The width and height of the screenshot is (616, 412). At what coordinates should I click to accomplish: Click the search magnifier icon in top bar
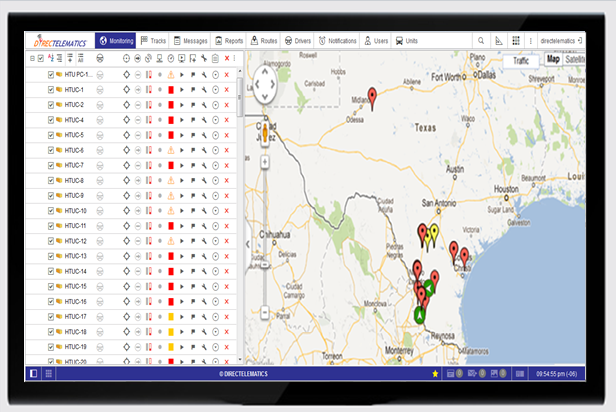coord(481,41)
